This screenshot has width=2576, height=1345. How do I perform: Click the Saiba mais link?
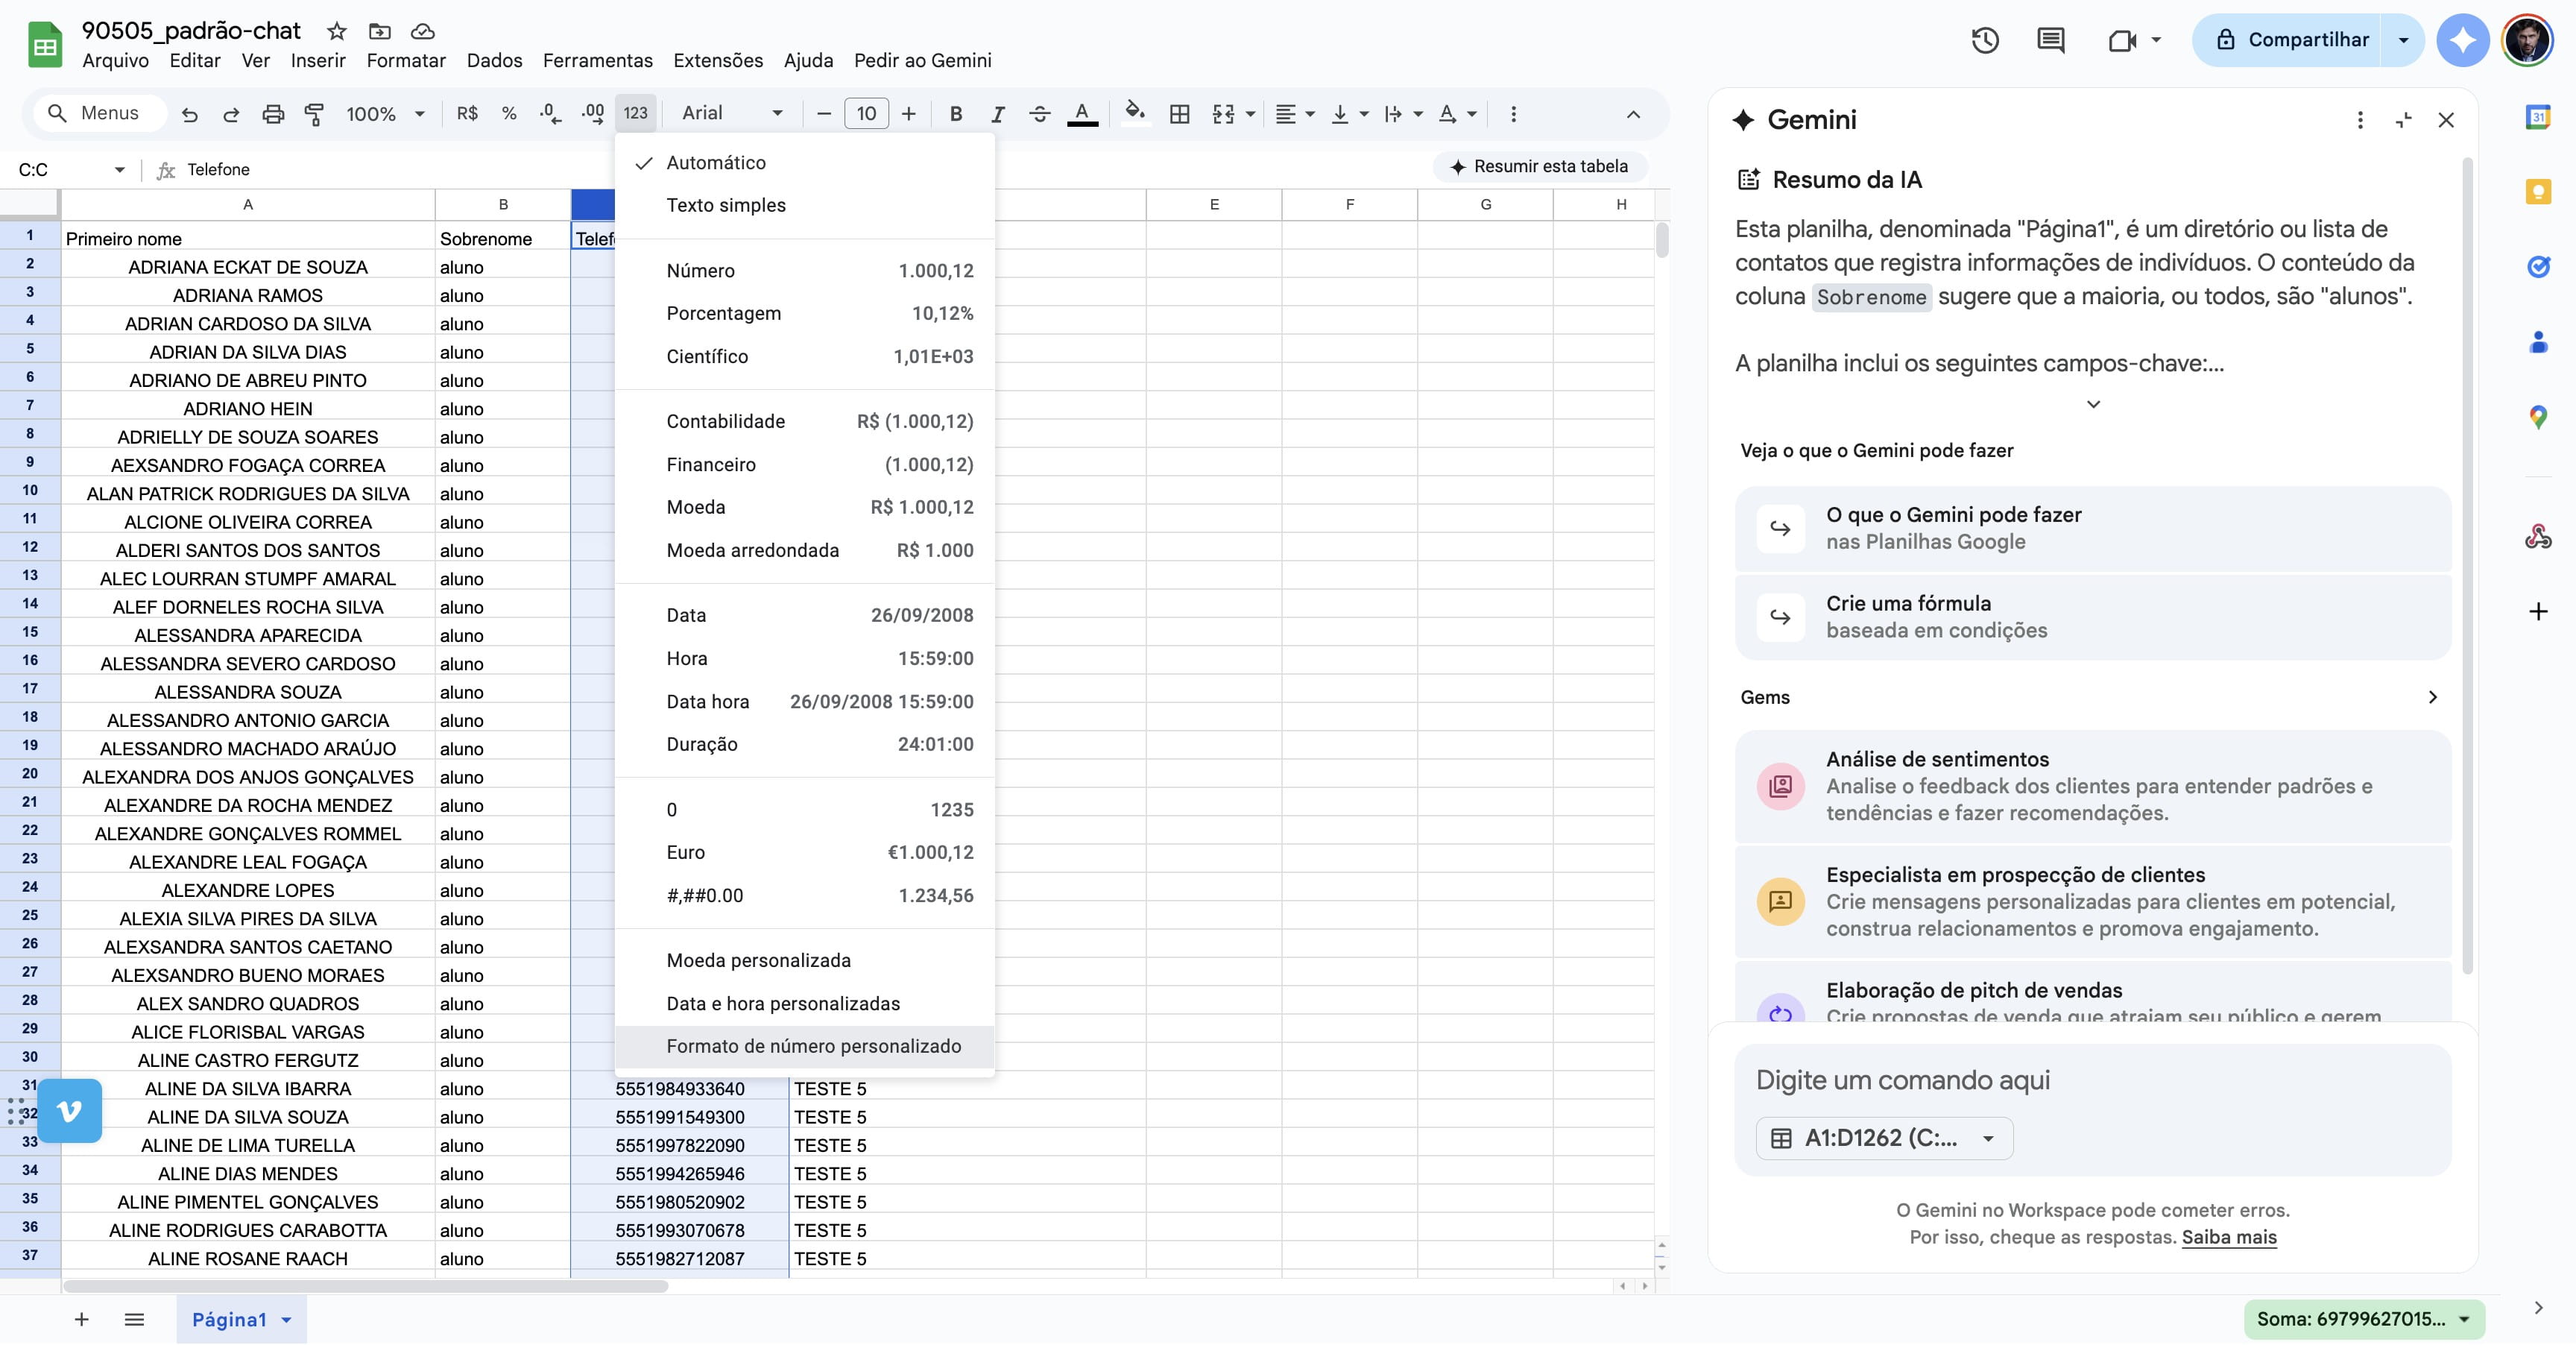pos(2228,1237)
